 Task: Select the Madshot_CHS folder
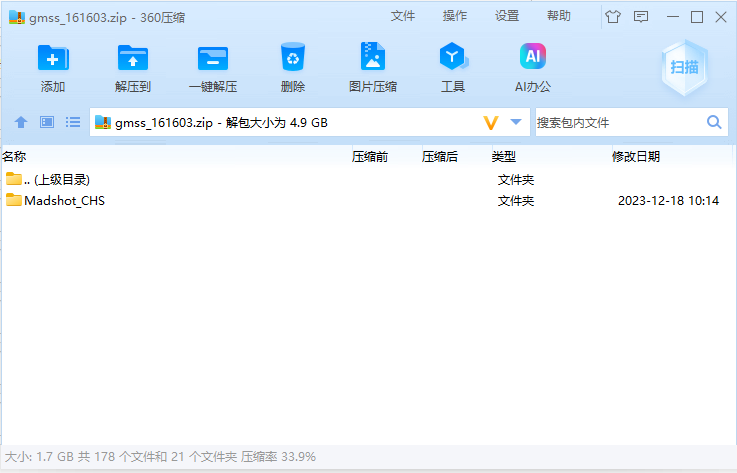[x=367, y=201]
